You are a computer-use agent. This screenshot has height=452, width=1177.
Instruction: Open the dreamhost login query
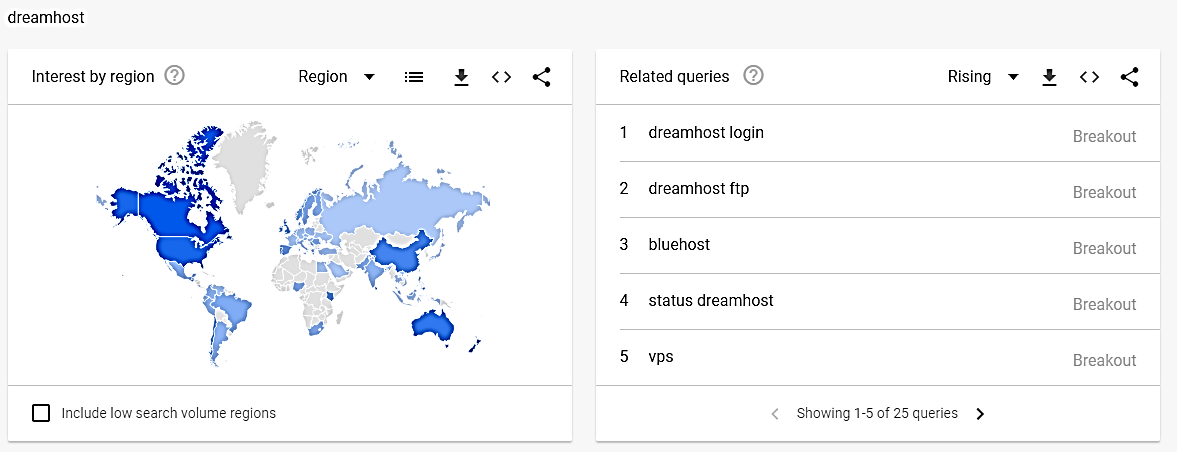(x=706, y=133)
